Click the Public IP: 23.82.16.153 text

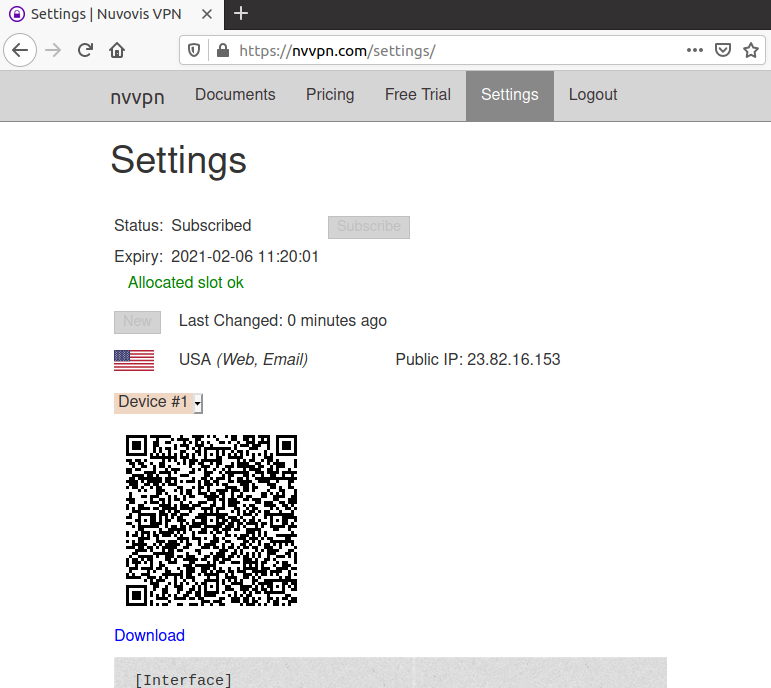click(477, 359)
